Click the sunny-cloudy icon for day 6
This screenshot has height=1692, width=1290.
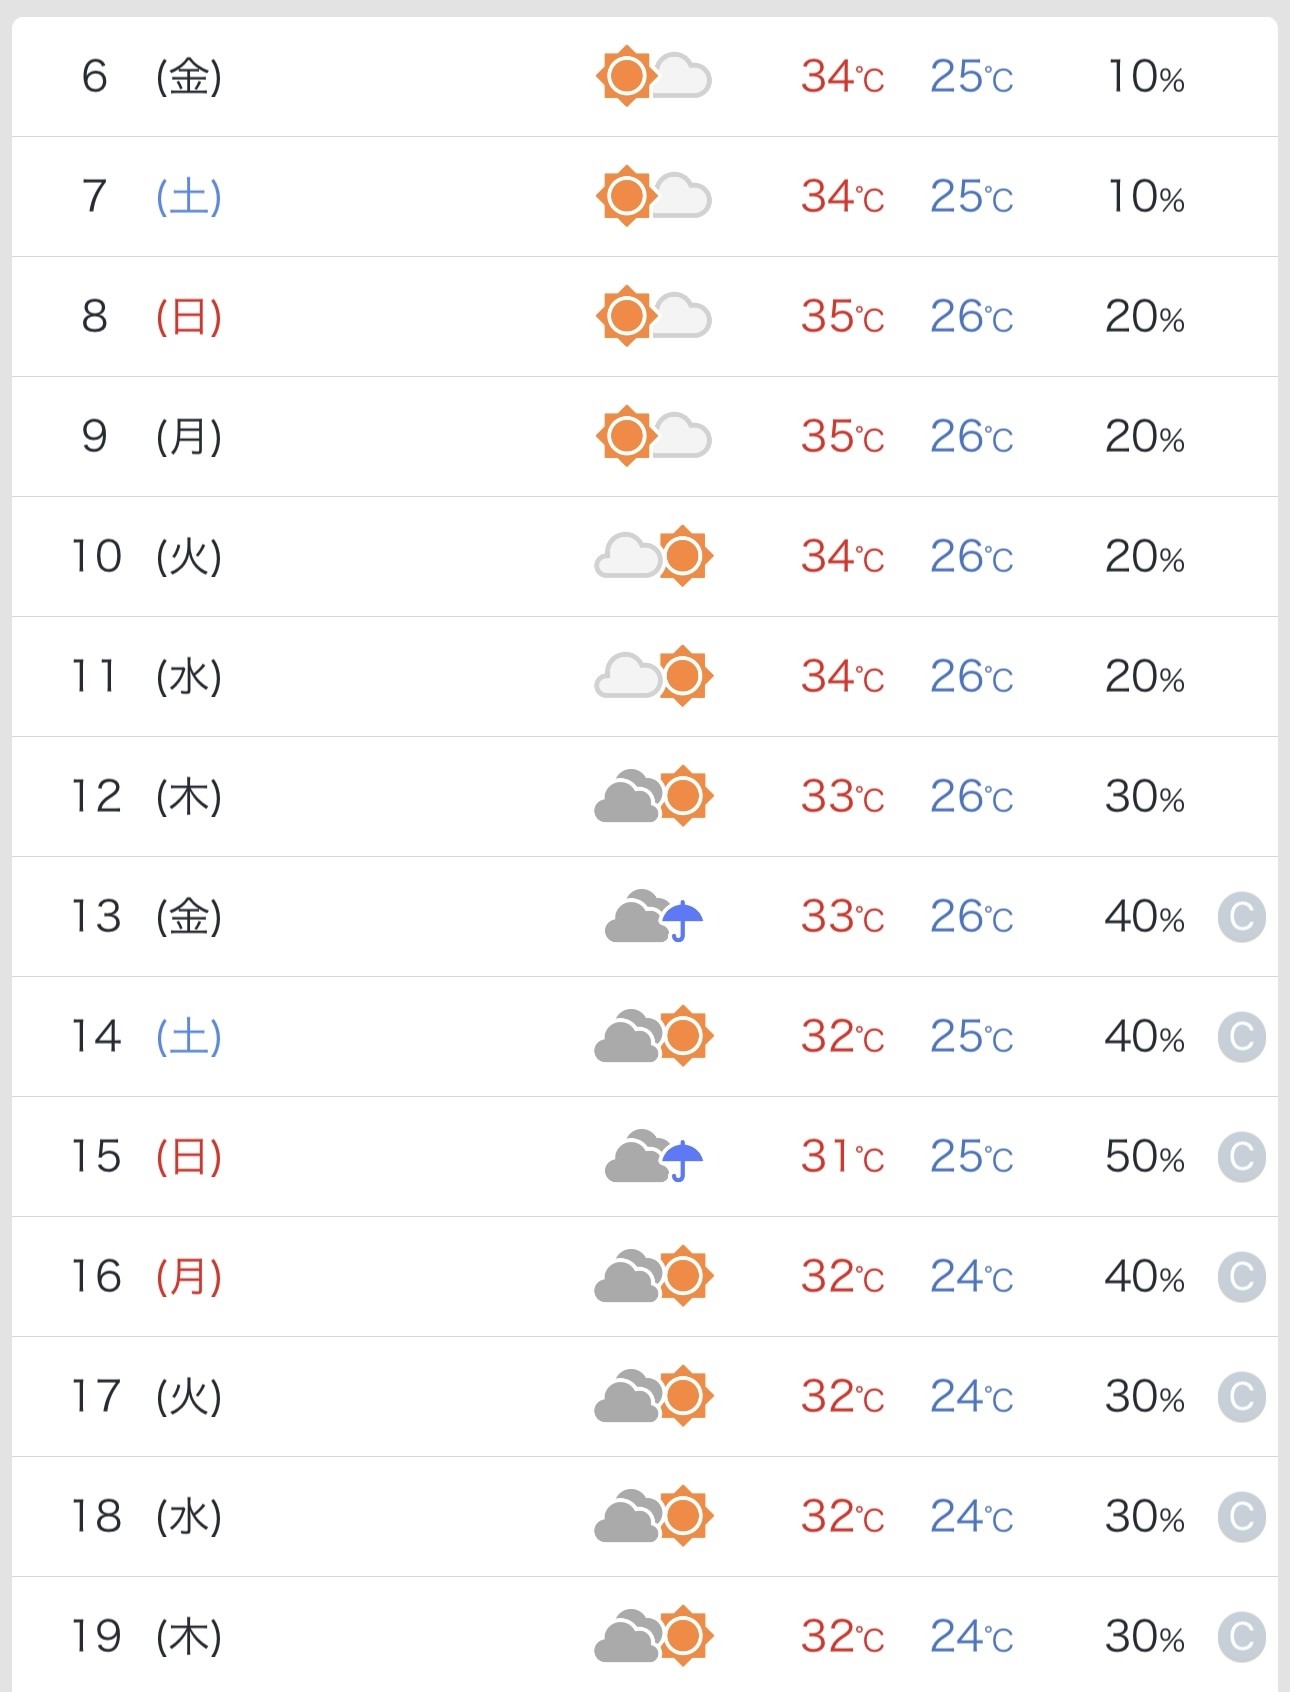tap(653, 76)
